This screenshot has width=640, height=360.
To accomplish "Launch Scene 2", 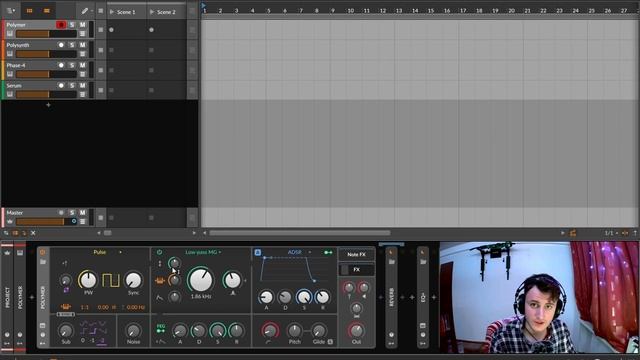I will pyautogui.click(x=152, y=12).
